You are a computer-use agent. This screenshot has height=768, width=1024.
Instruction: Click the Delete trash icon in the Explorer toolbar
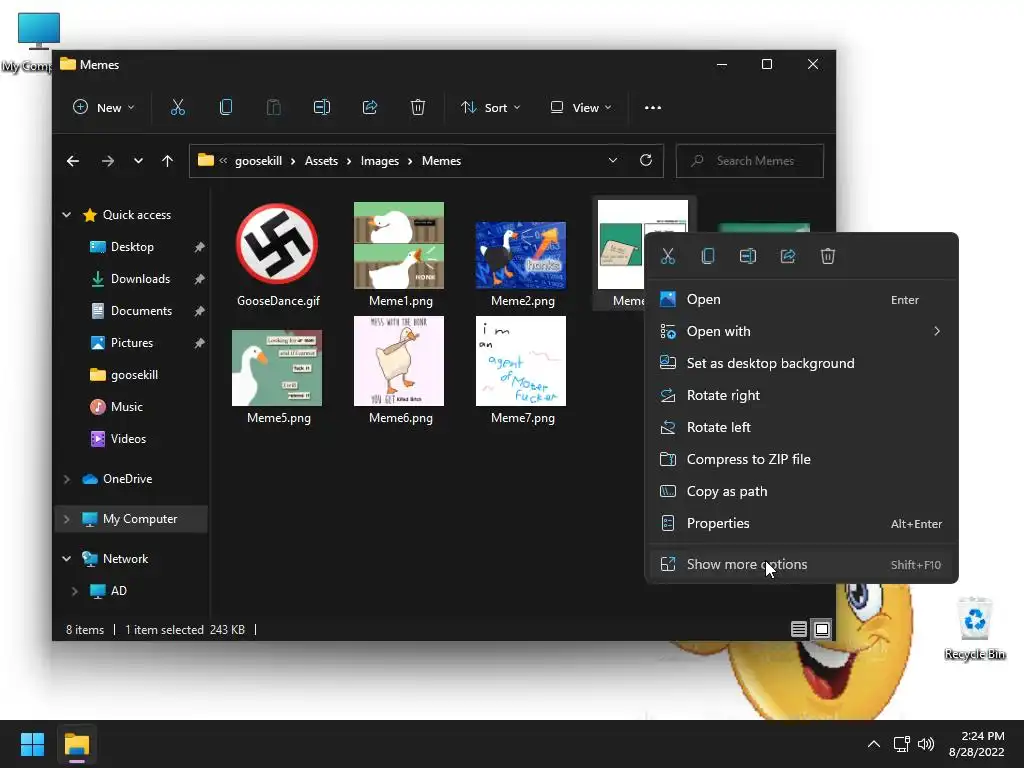click(x=418, y=108)
